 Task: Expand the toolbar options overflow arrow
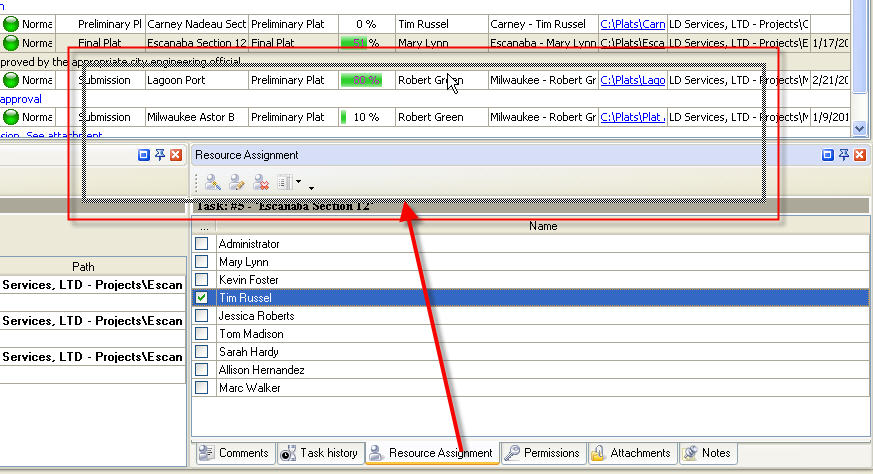311,187
